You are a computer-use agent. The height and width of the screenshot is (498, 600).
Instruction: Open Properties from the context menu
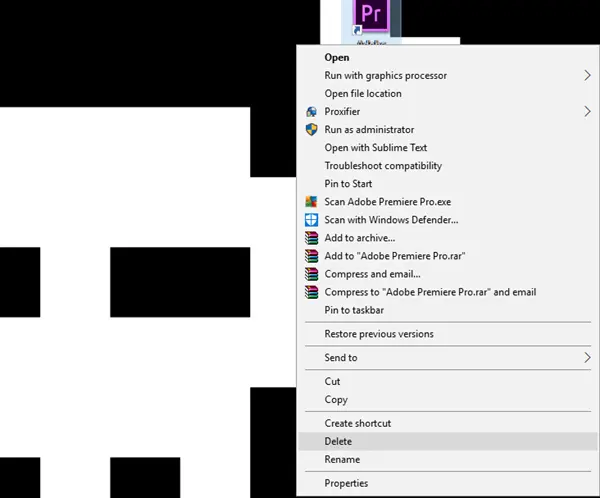(x=447, y=483)
